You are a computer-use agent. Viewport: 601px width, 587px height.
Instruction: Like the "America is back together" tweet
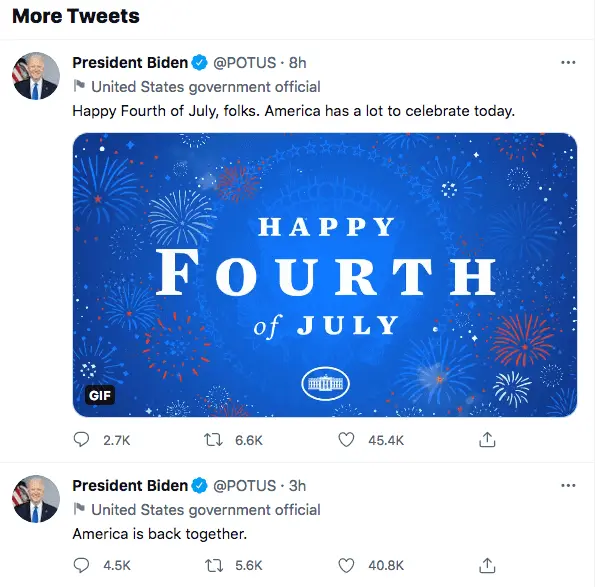(x=346, y=565)
